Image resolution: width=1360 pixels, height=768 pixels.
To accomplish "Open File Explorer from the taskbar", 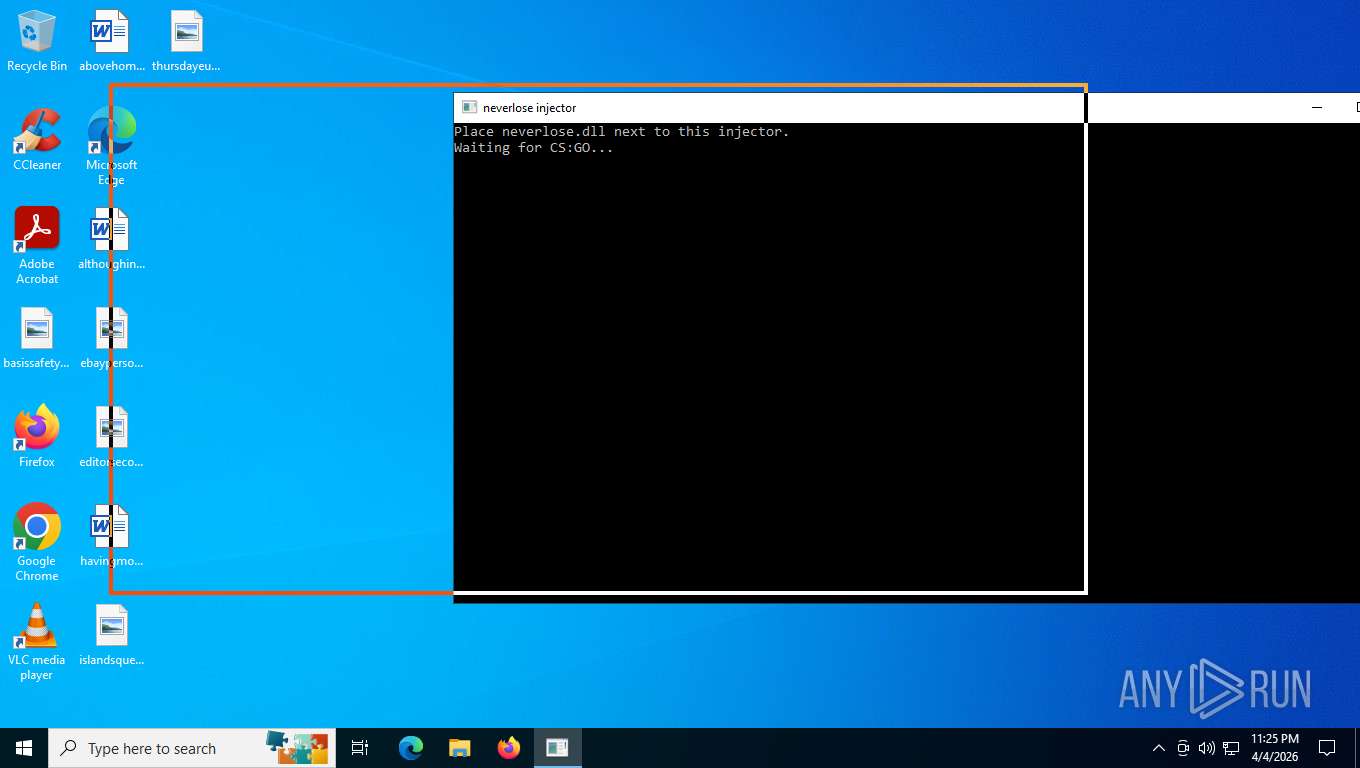I will pyautogui.click(x=459, y=748).
